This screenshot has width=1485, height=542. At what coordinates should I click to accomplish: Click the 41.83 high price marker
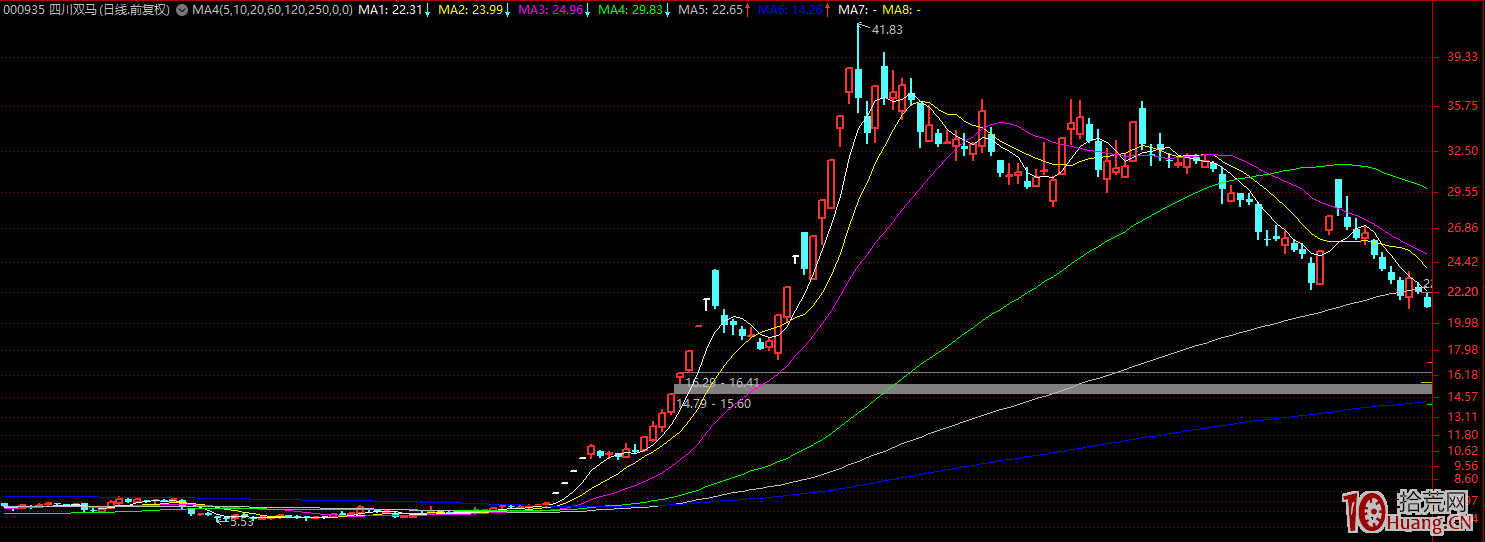point(887,30)
